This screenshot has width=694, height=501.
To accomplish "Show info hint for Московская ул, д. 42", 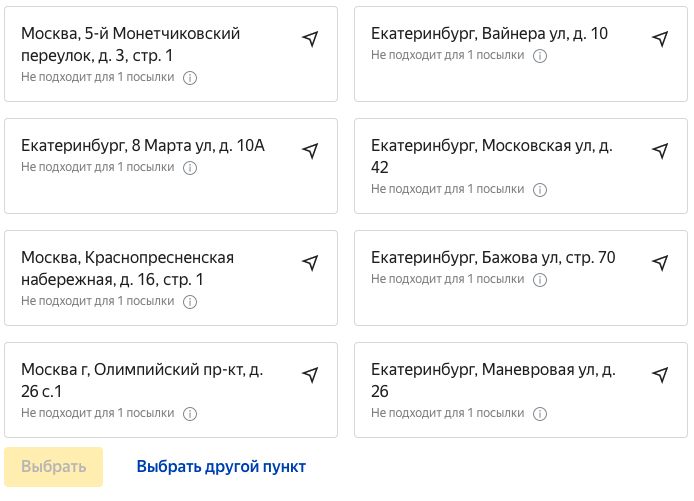I will tap(540, 189).
